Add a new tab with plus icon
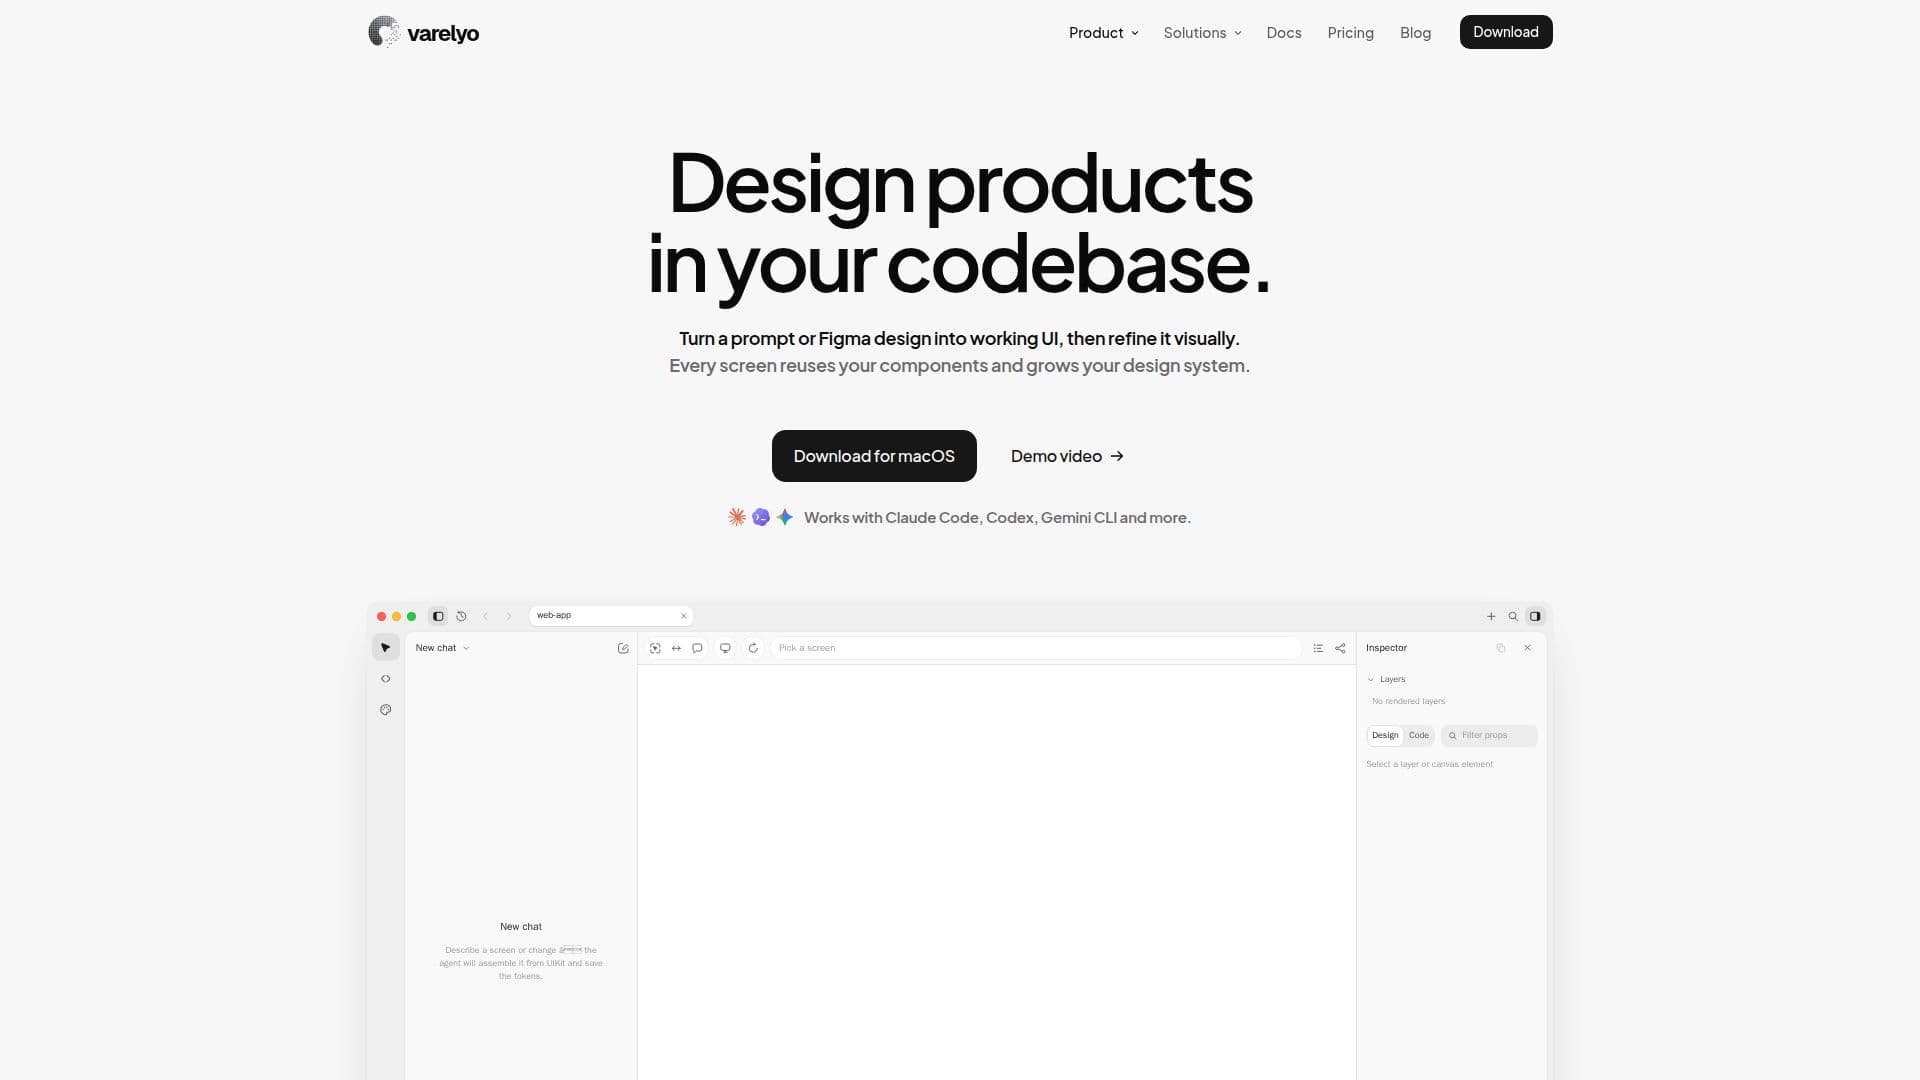This screenshot has width=1920, height=1080. click(x=1491, y=616)
